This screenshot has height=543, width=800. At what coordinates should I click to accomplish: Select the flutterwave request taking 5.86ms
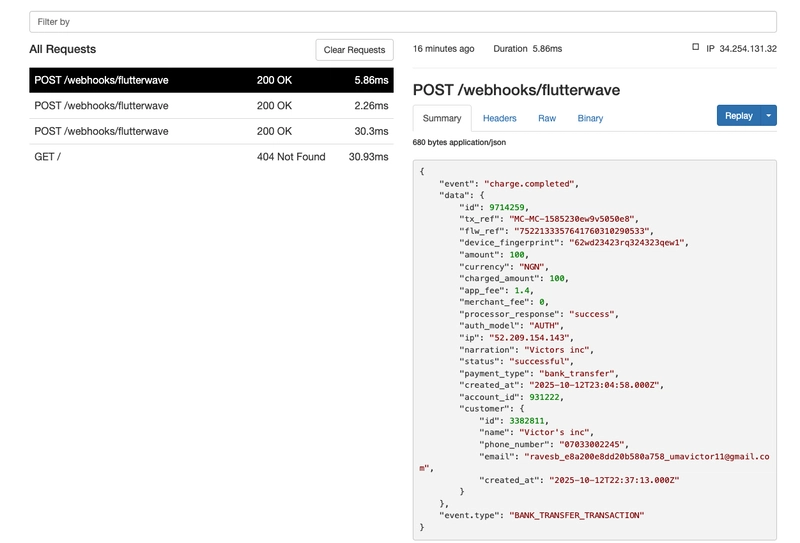coord(211,80)
